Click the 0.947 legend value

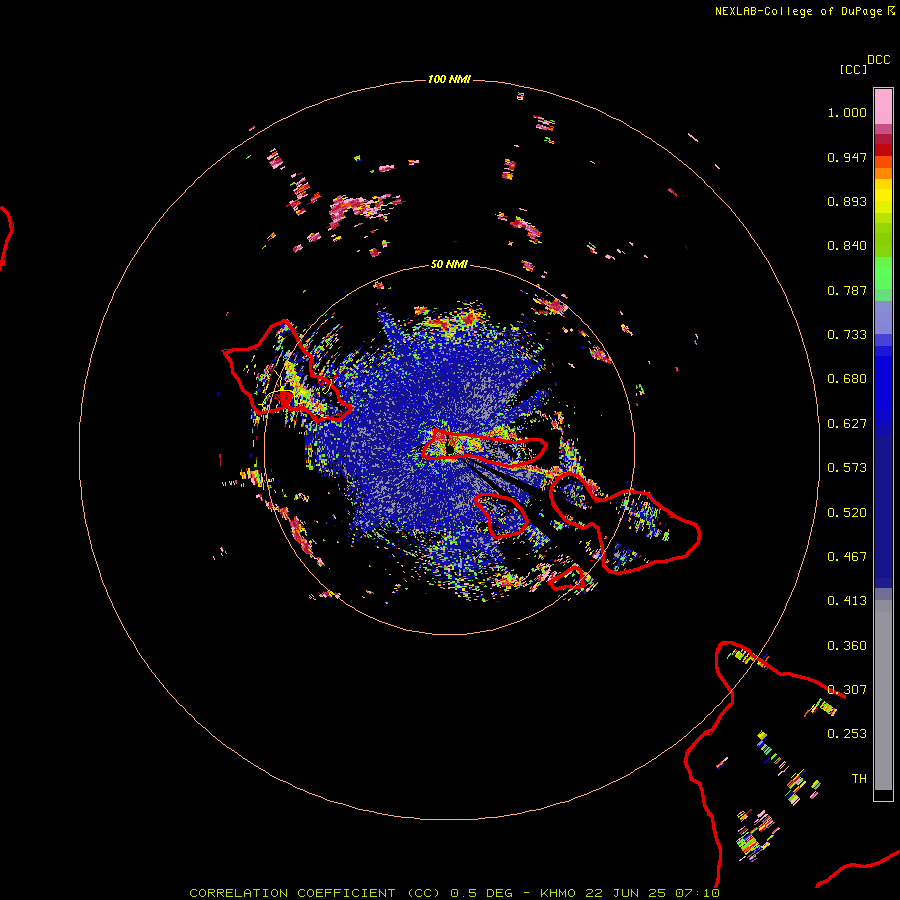coord(847,157)
